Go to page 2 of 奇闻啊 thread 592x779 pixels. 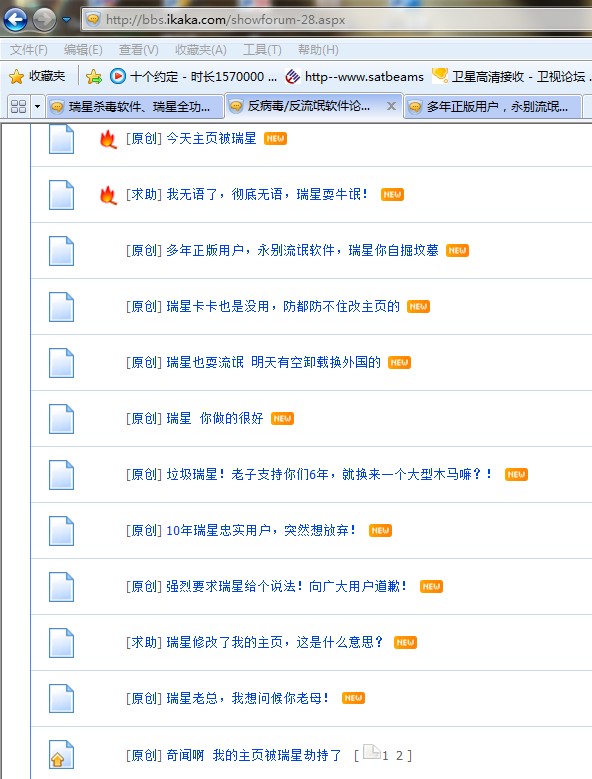click(x=399, y=756)
